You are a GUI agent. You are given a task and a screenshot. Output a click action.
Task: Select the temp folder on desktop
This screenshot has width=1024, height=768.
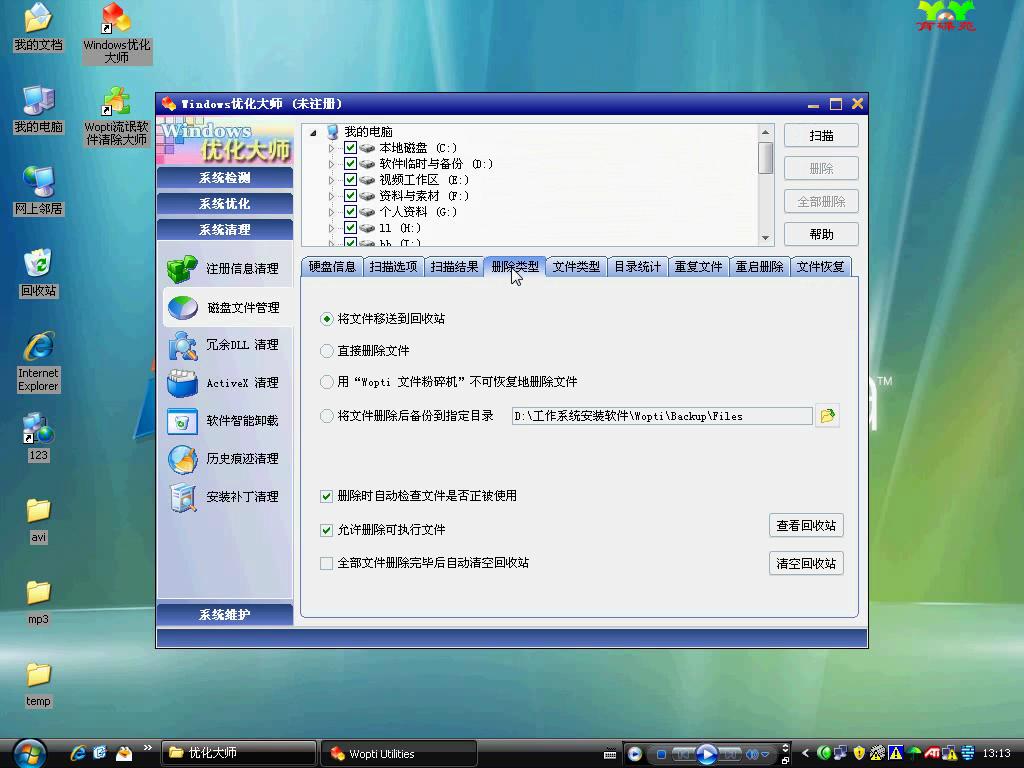pyautogui.click(x=38, y=684)
